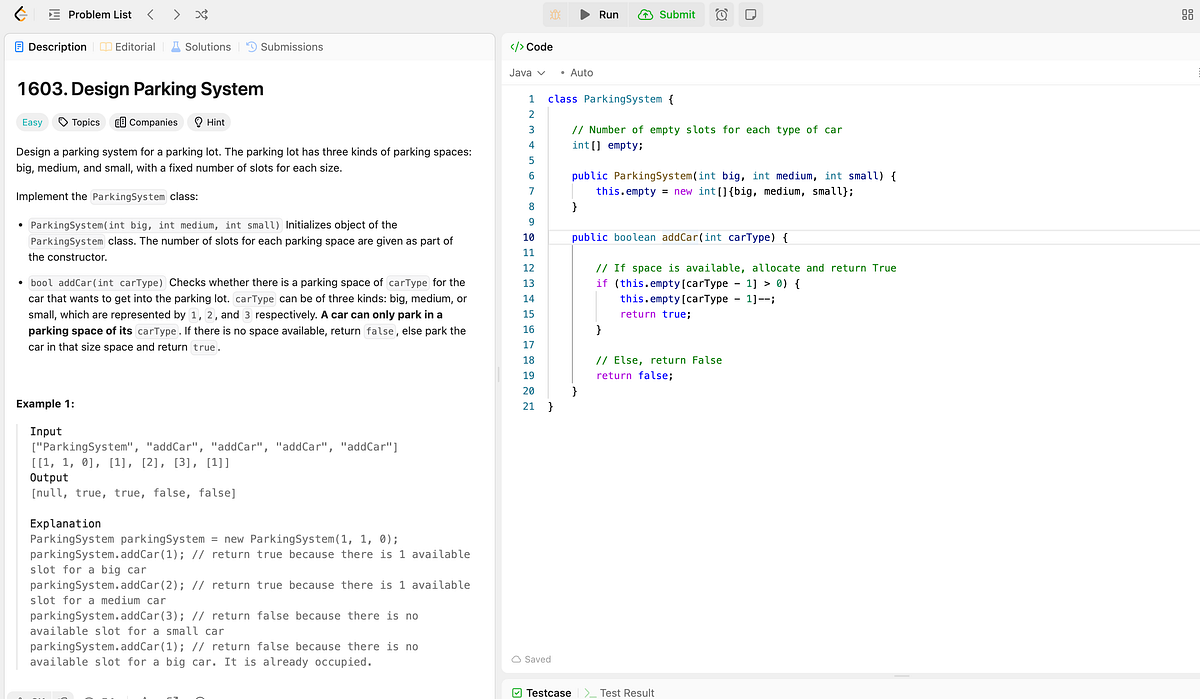Click the debug bug icon
Image resolution: width=1200 pixels, height=699 pixels.
[555, 14]
